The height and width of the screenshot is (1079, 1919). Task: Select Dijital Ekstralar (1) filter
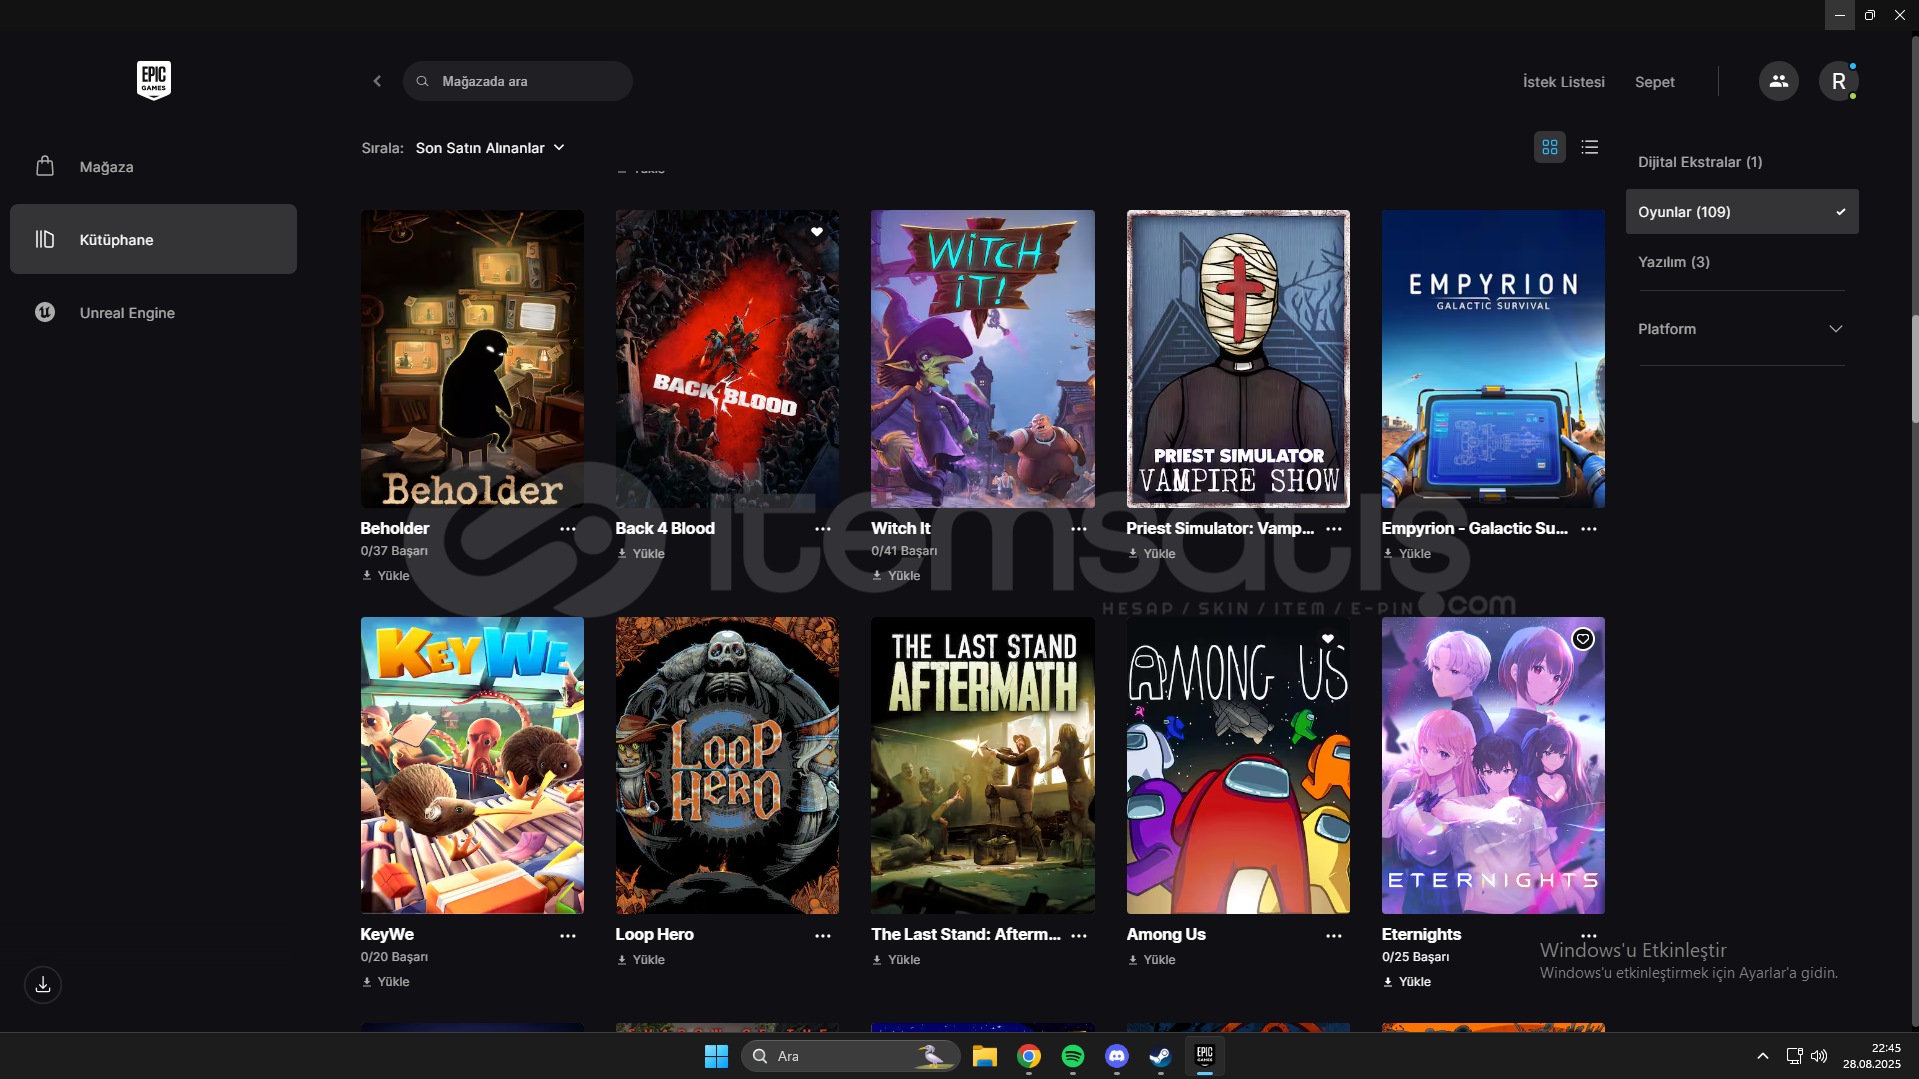coord(1699,162)
